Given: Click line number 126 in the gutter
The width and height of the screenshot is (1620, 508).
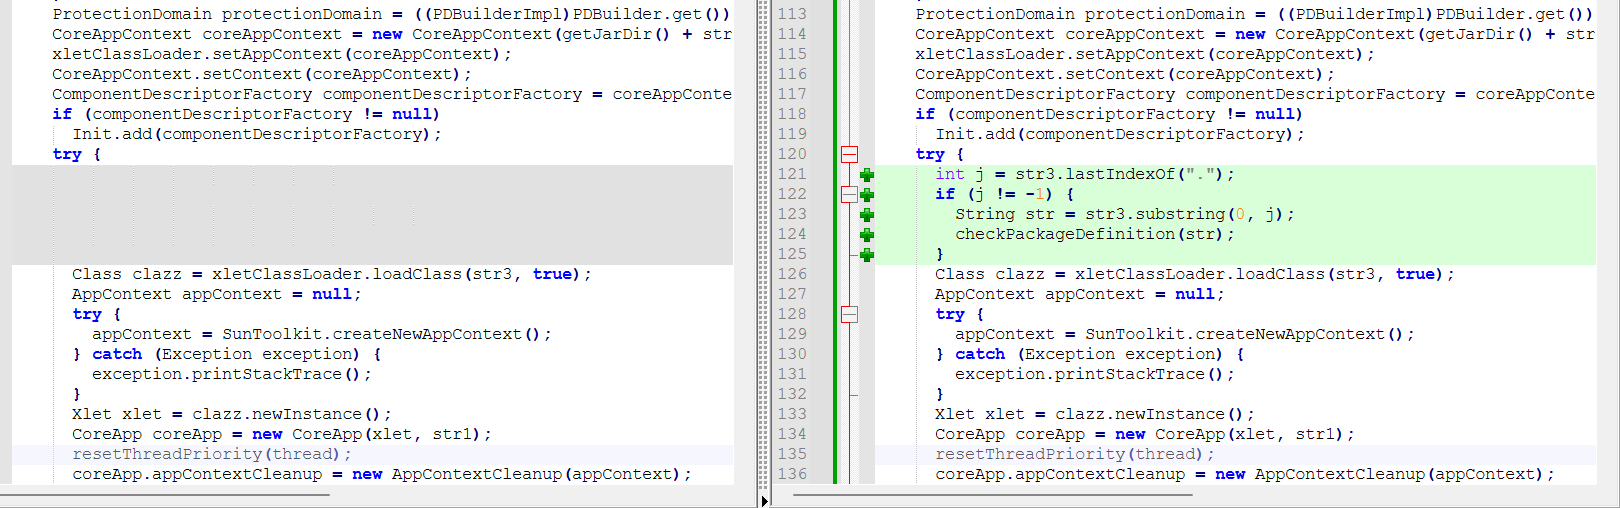Looking at the screenshot, I should tap(792, 274).
